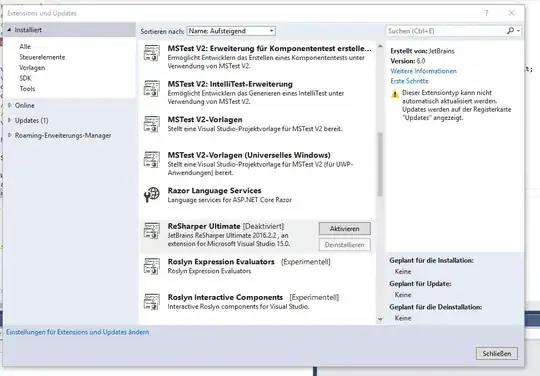Expand the Updates (1) category
Viewport: 540px width, 376px height.
[x=10, y=120]
